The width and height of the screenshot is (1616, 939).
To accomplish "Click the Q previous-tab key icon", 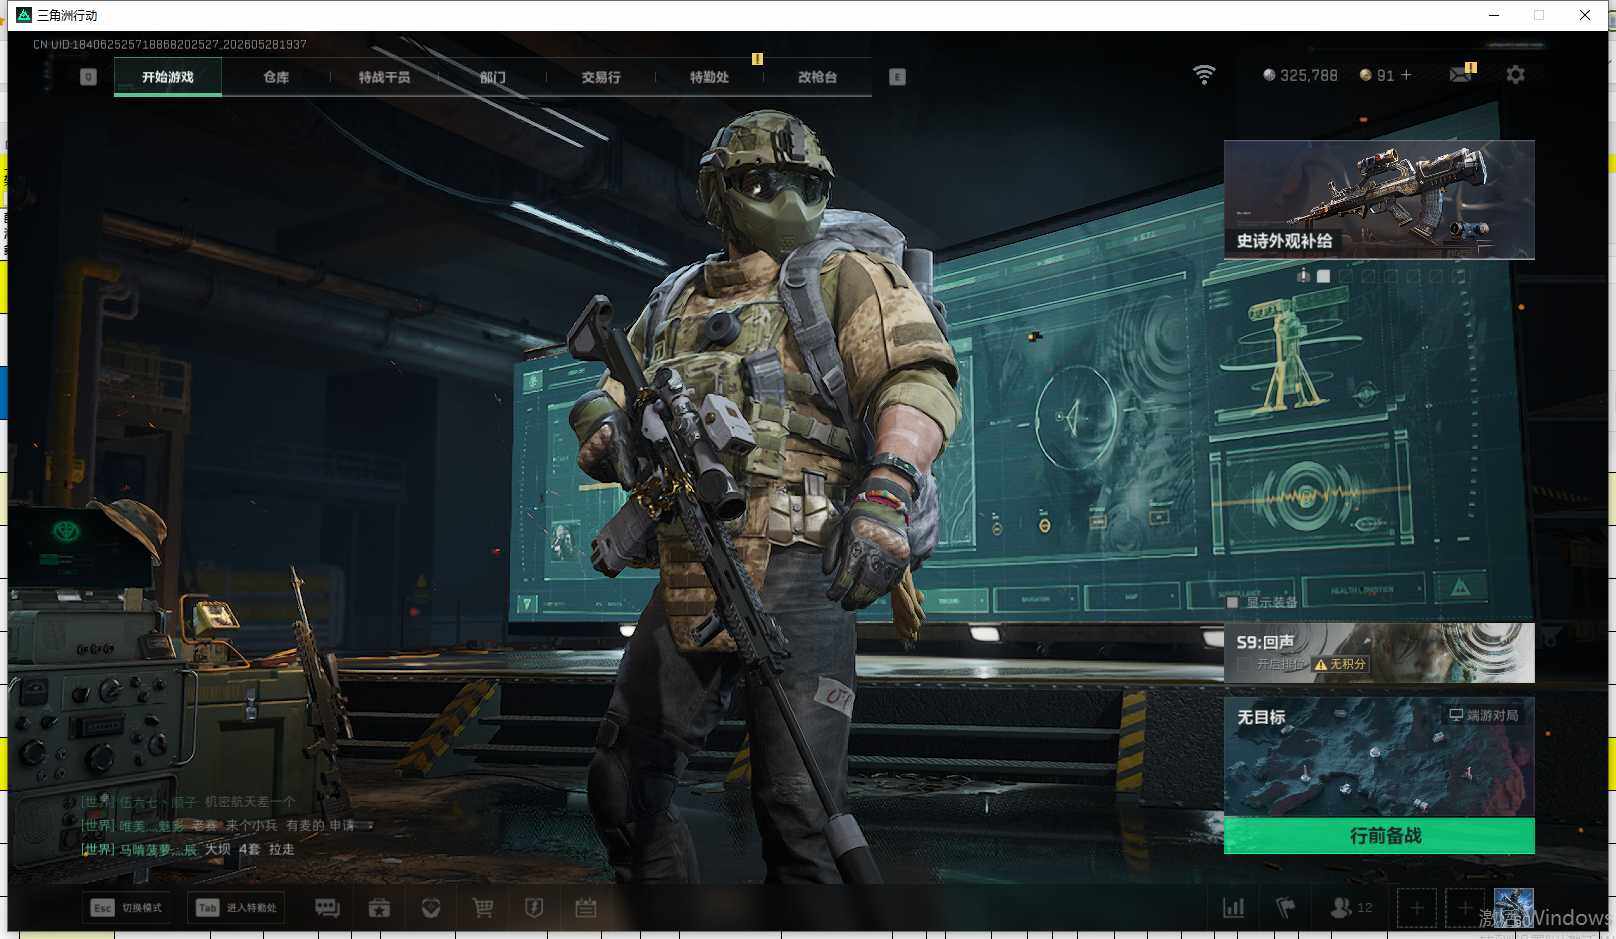I will click(x=88, y=77).
